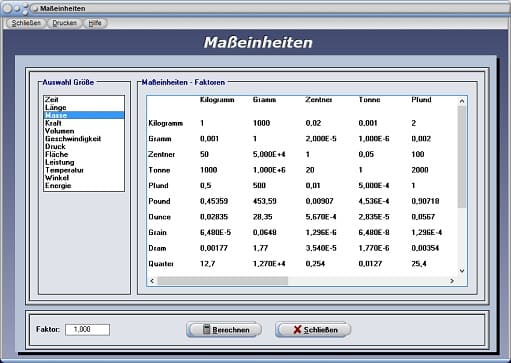Click the calculator icon on Berechnen
Viewport: 511px width, 363px height.
(207, 329)
